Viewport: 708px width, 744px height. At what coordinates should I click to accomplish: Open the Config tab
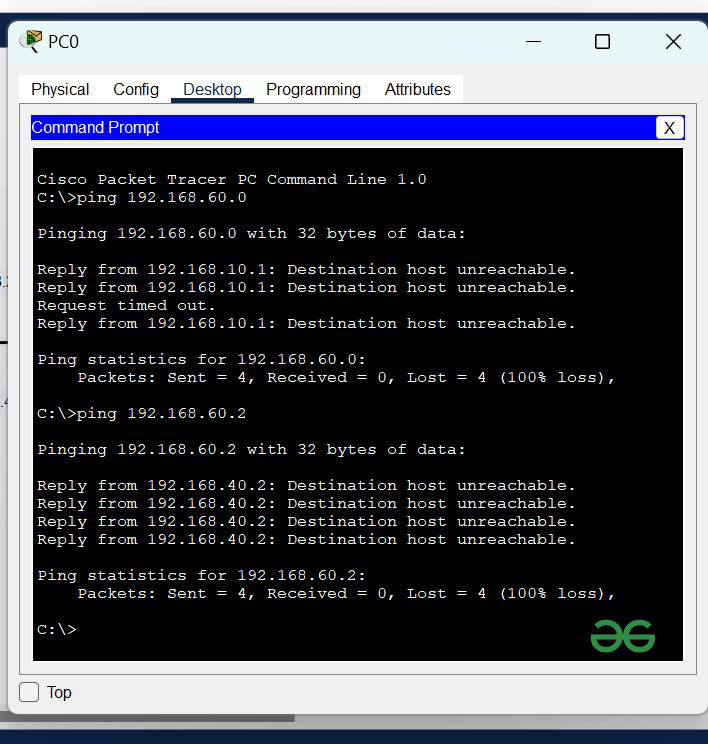point(136,89)
